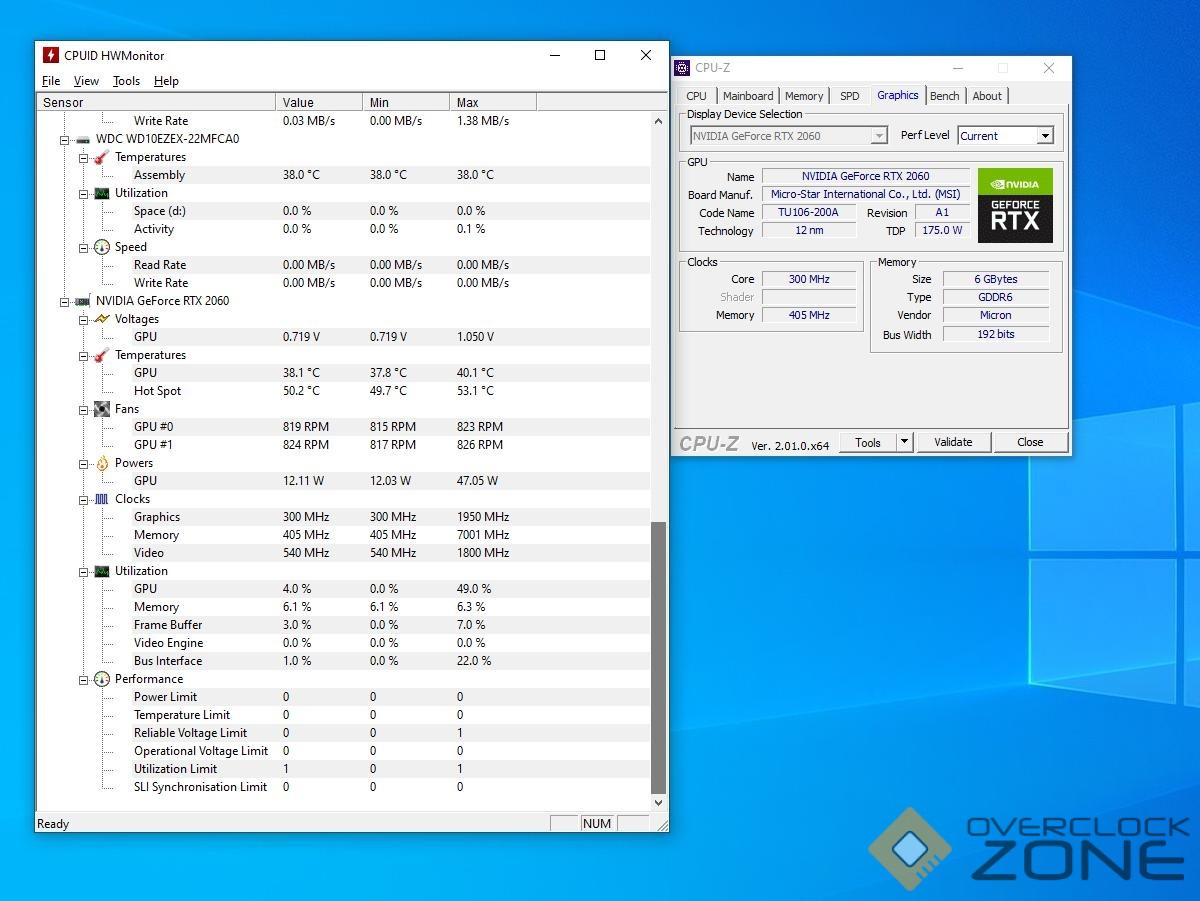This screenshot has height=901, width=1200.
Task: Switch to the Memory tab in CPU-Z
Action: pyautogui.click(x=804, y=96)
